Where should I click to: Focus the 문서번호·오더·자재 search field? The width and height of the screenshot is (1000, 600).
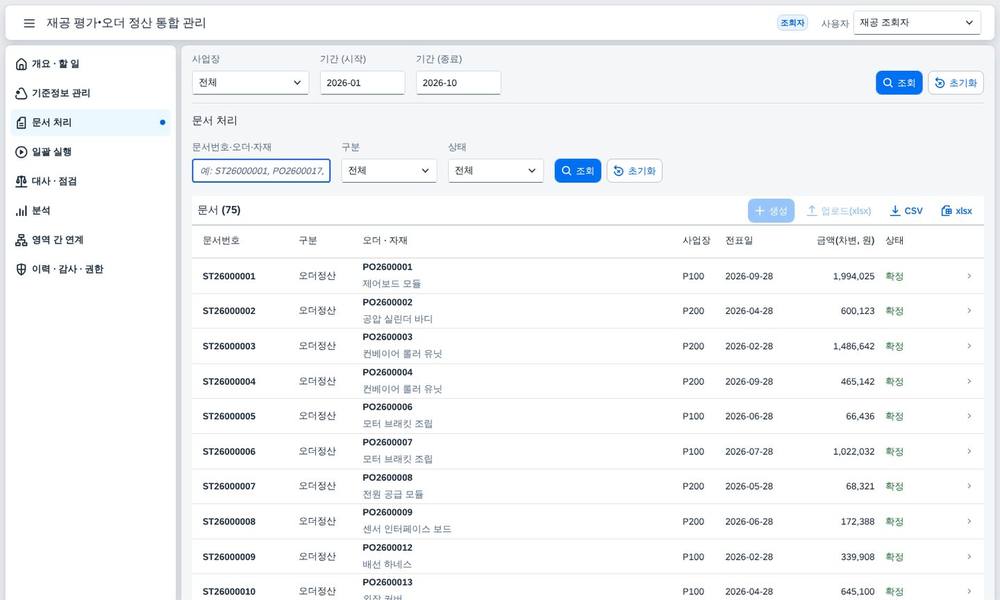pos(261,171)
